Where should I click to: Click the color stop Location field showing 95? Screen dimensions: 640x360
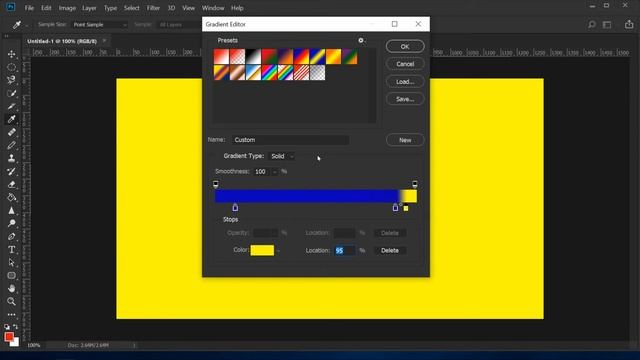click(x=344, y=251)
